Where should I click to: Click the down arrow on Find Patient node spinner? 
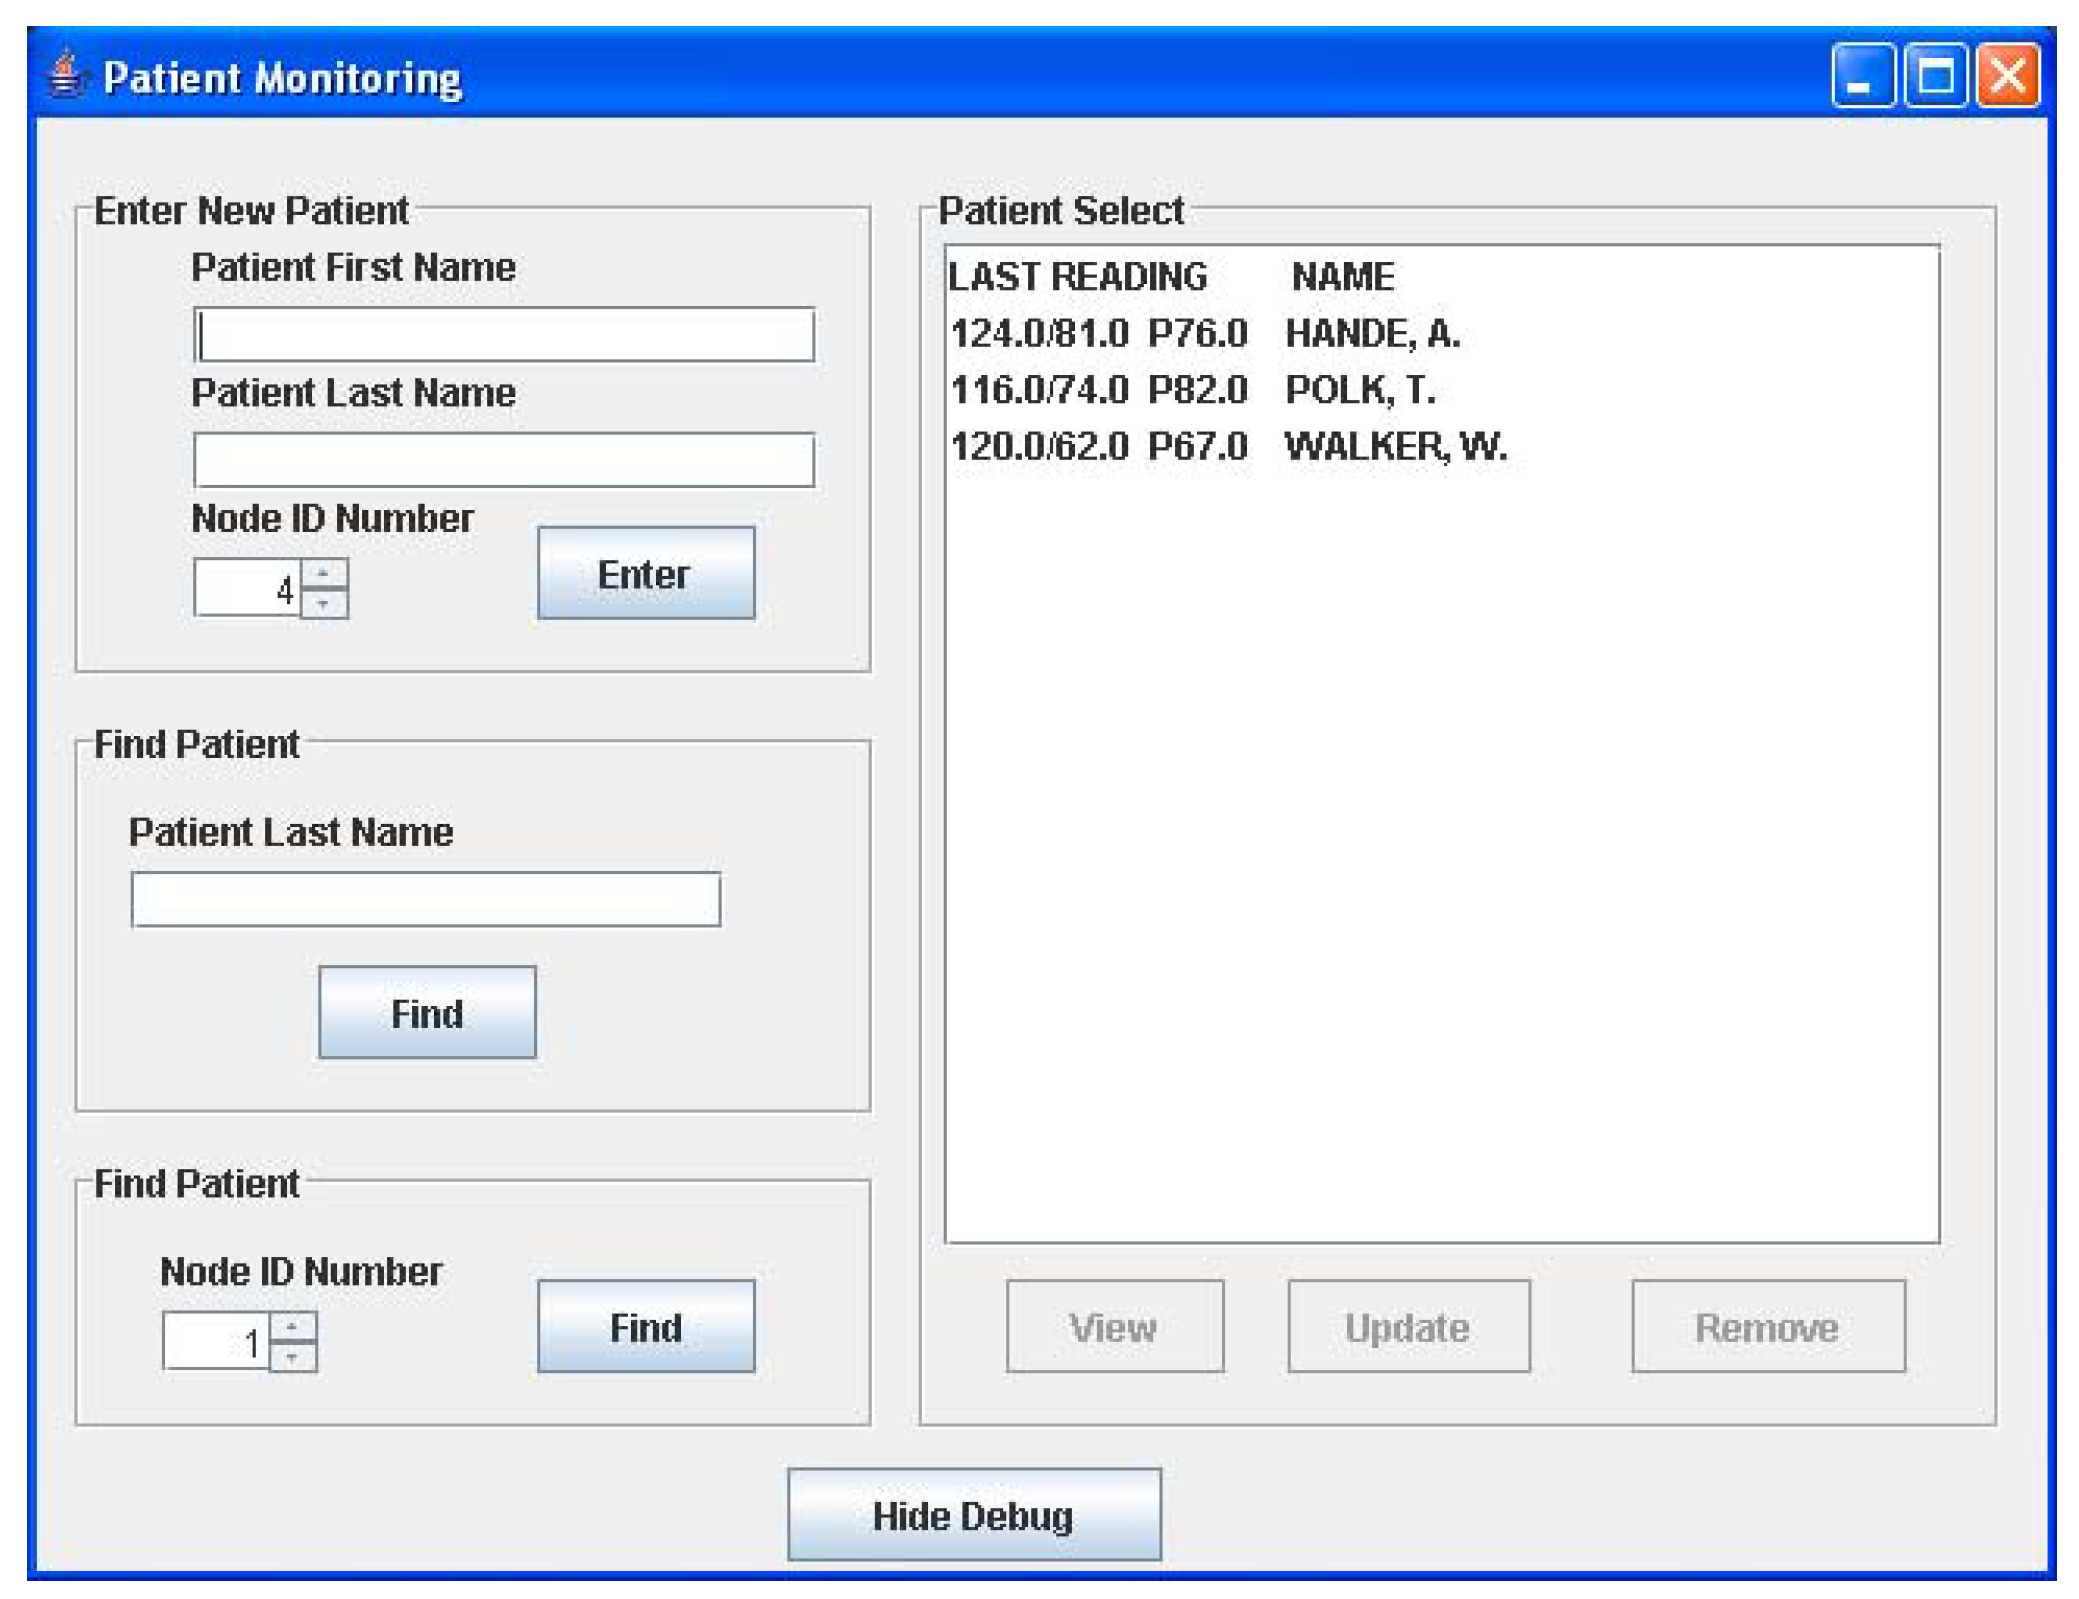[x=293, y=1355]
